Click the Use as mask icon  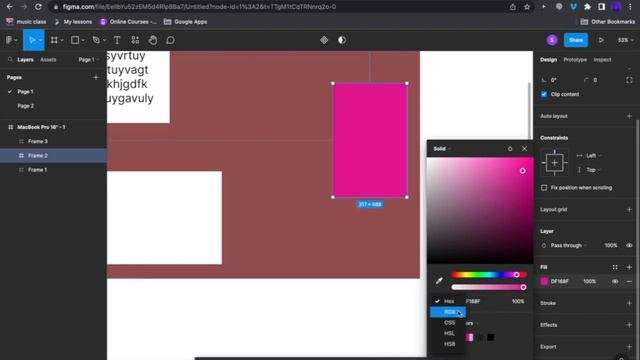click(x=342, y=40)
